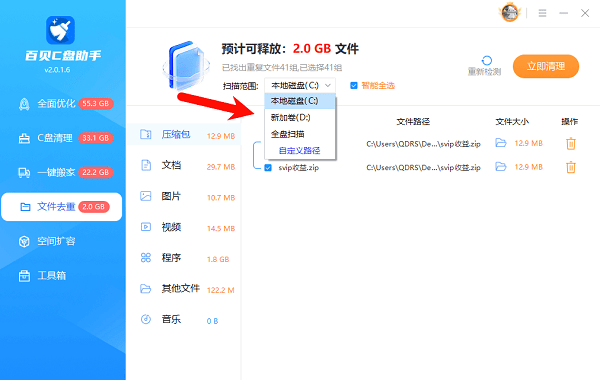This screenshot has width=600, height=380.
Task: Click the 一键搬家 truck icon
Action: tap(24, 173)
